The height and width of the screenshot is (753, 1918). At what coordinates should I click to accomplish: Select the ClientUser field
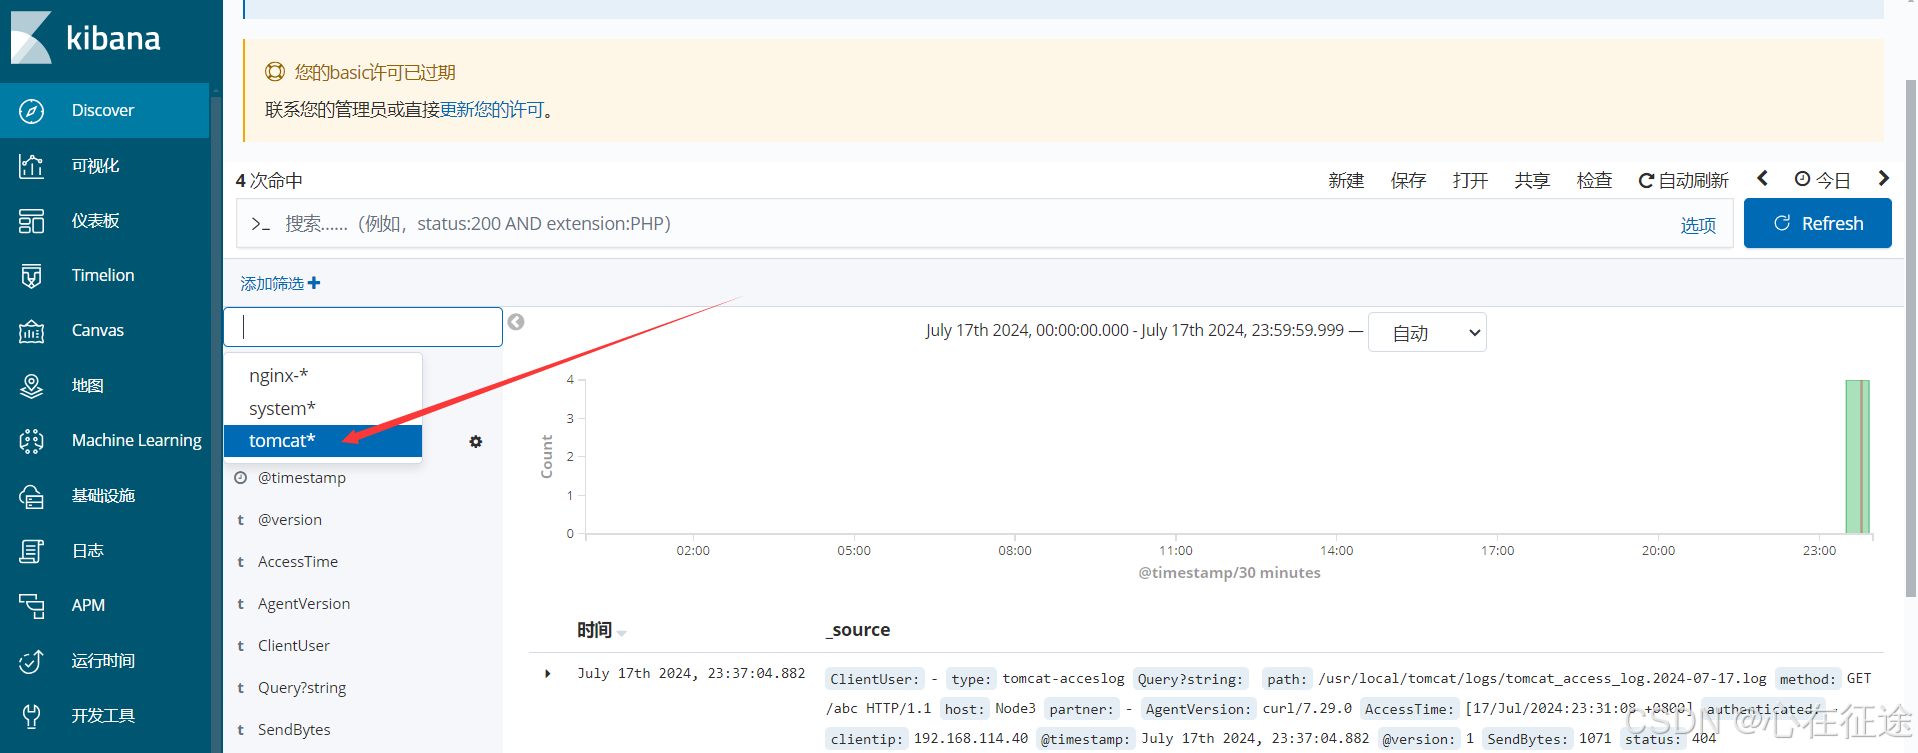coord(294,646)
